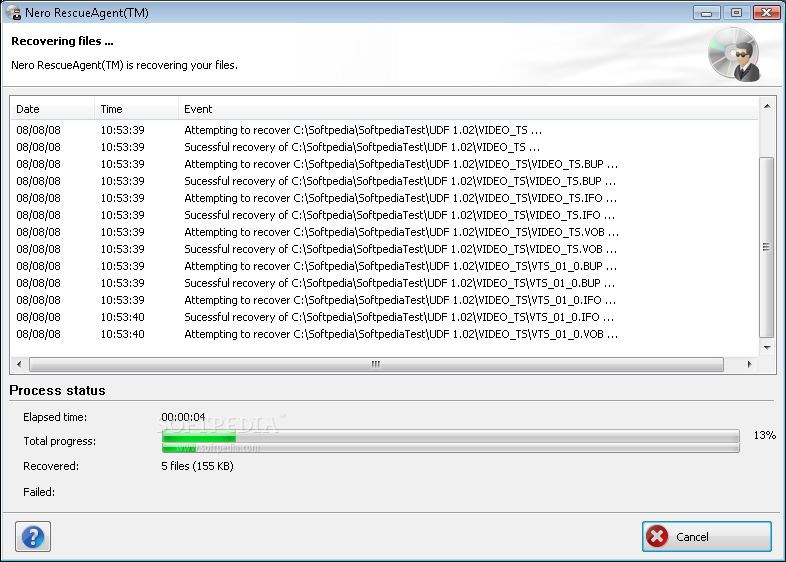Click the "Total progress:" label
This screenshot has height=562, width=786.
(60, 441)
